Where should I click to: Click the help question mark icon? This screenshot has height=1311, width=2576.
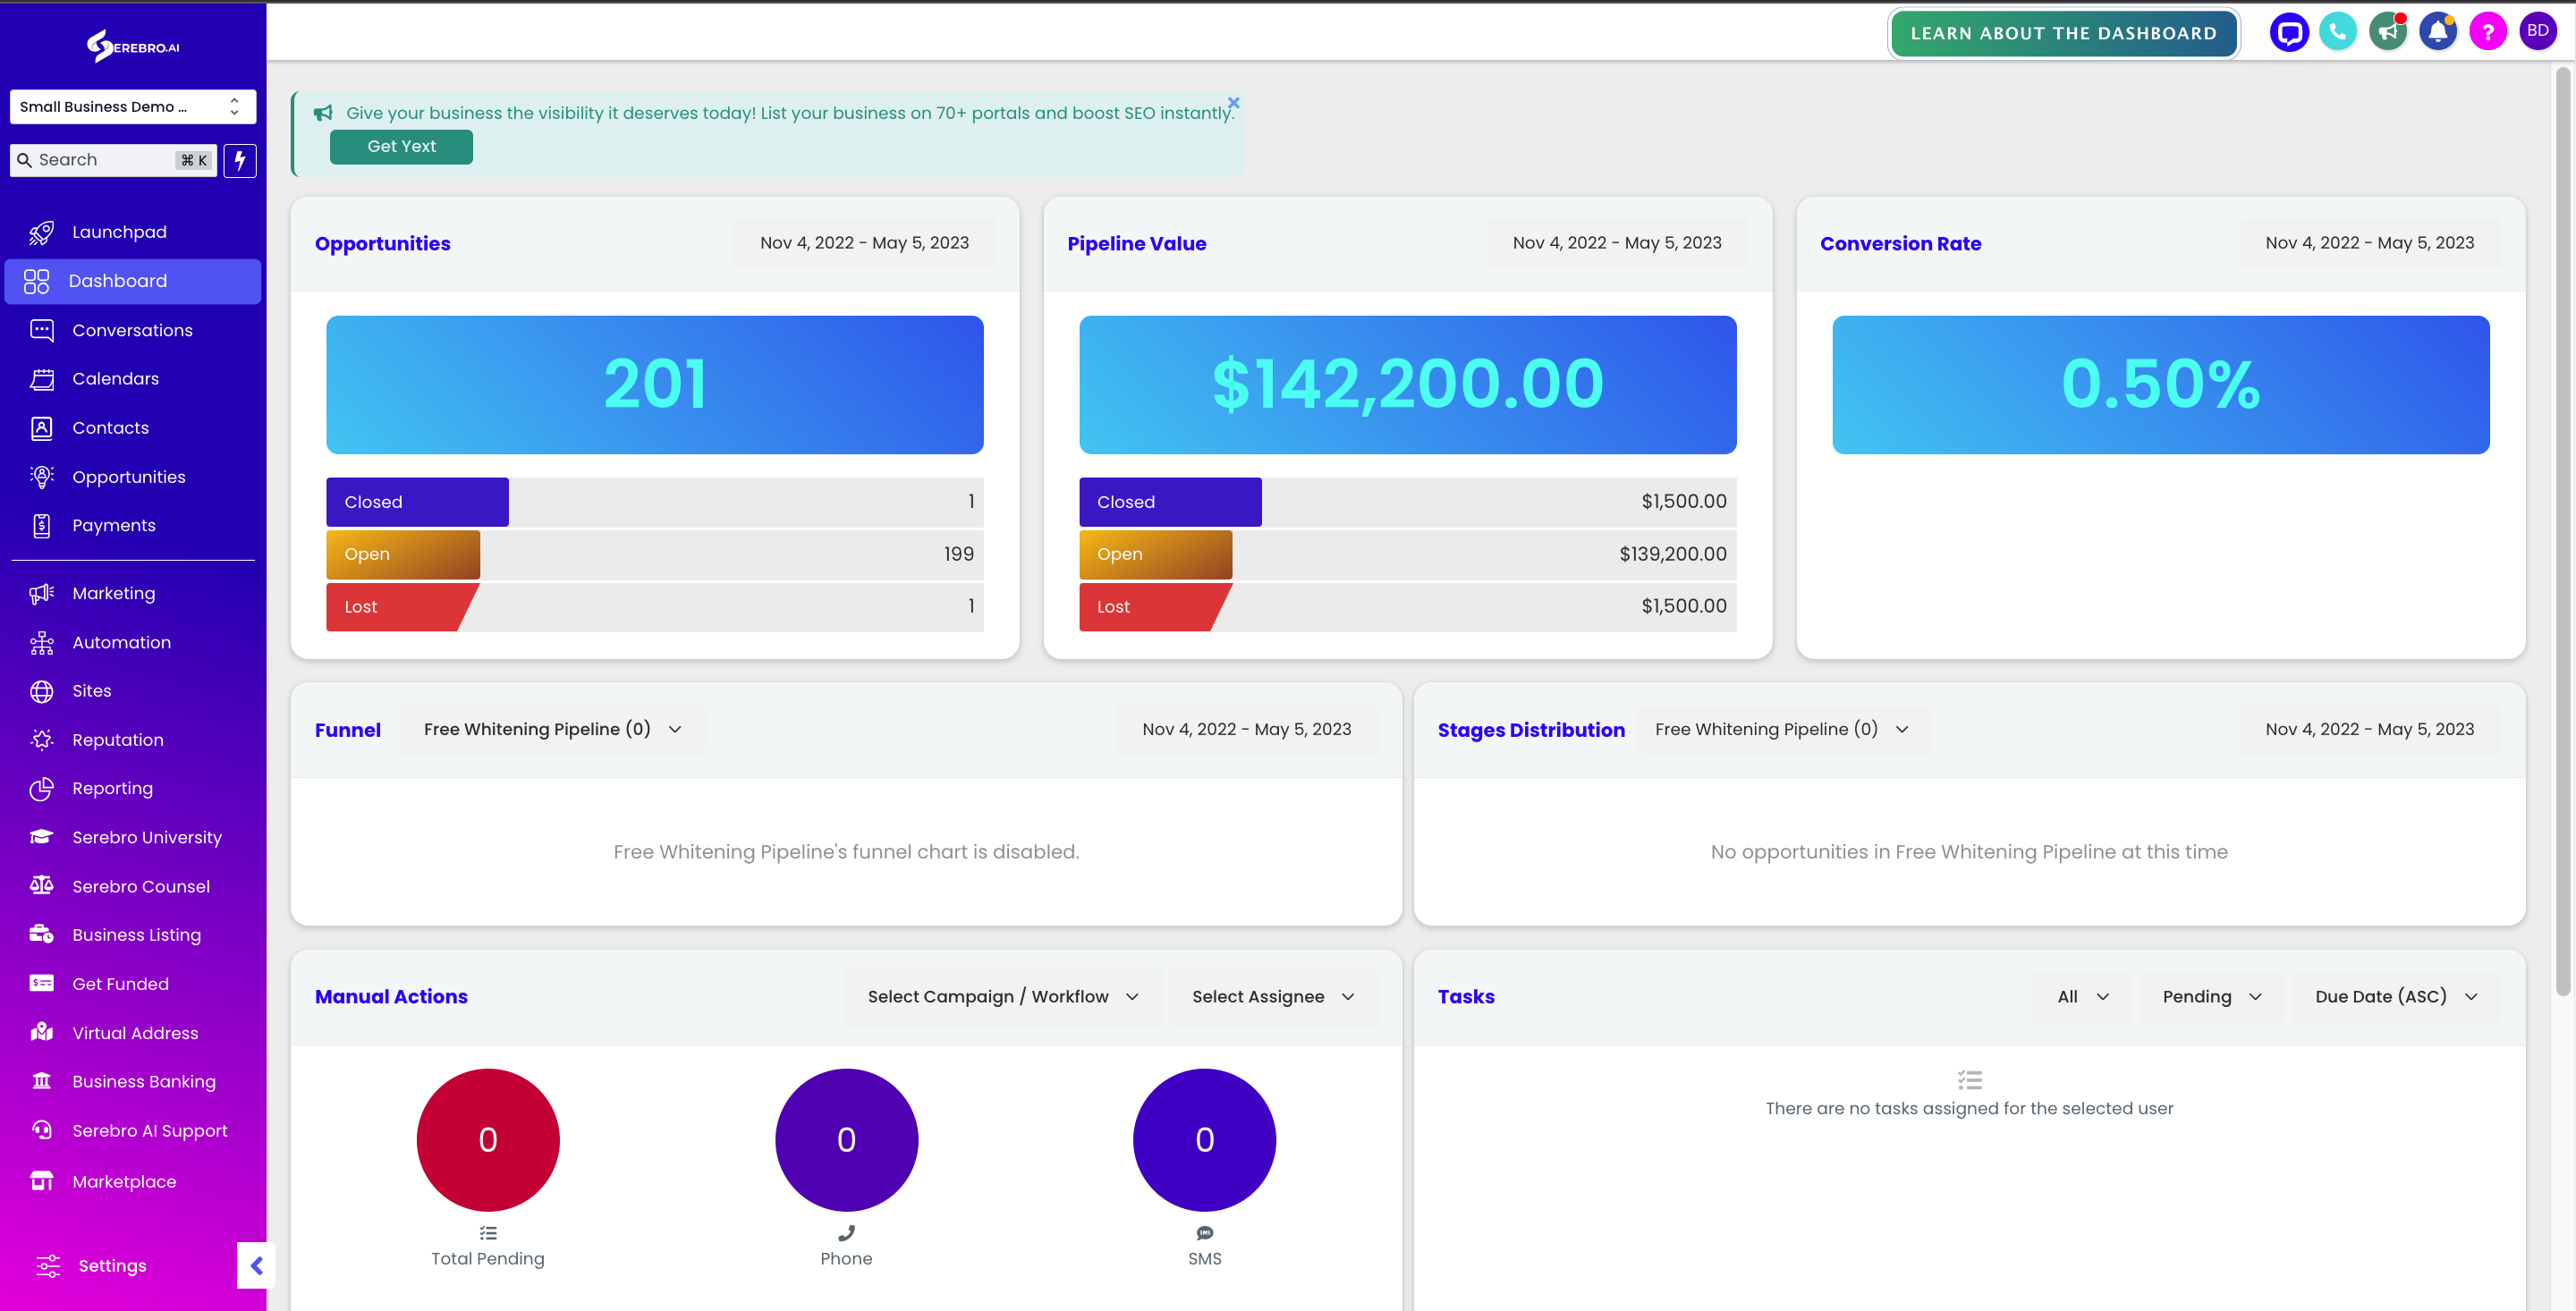pos(2488,31)
